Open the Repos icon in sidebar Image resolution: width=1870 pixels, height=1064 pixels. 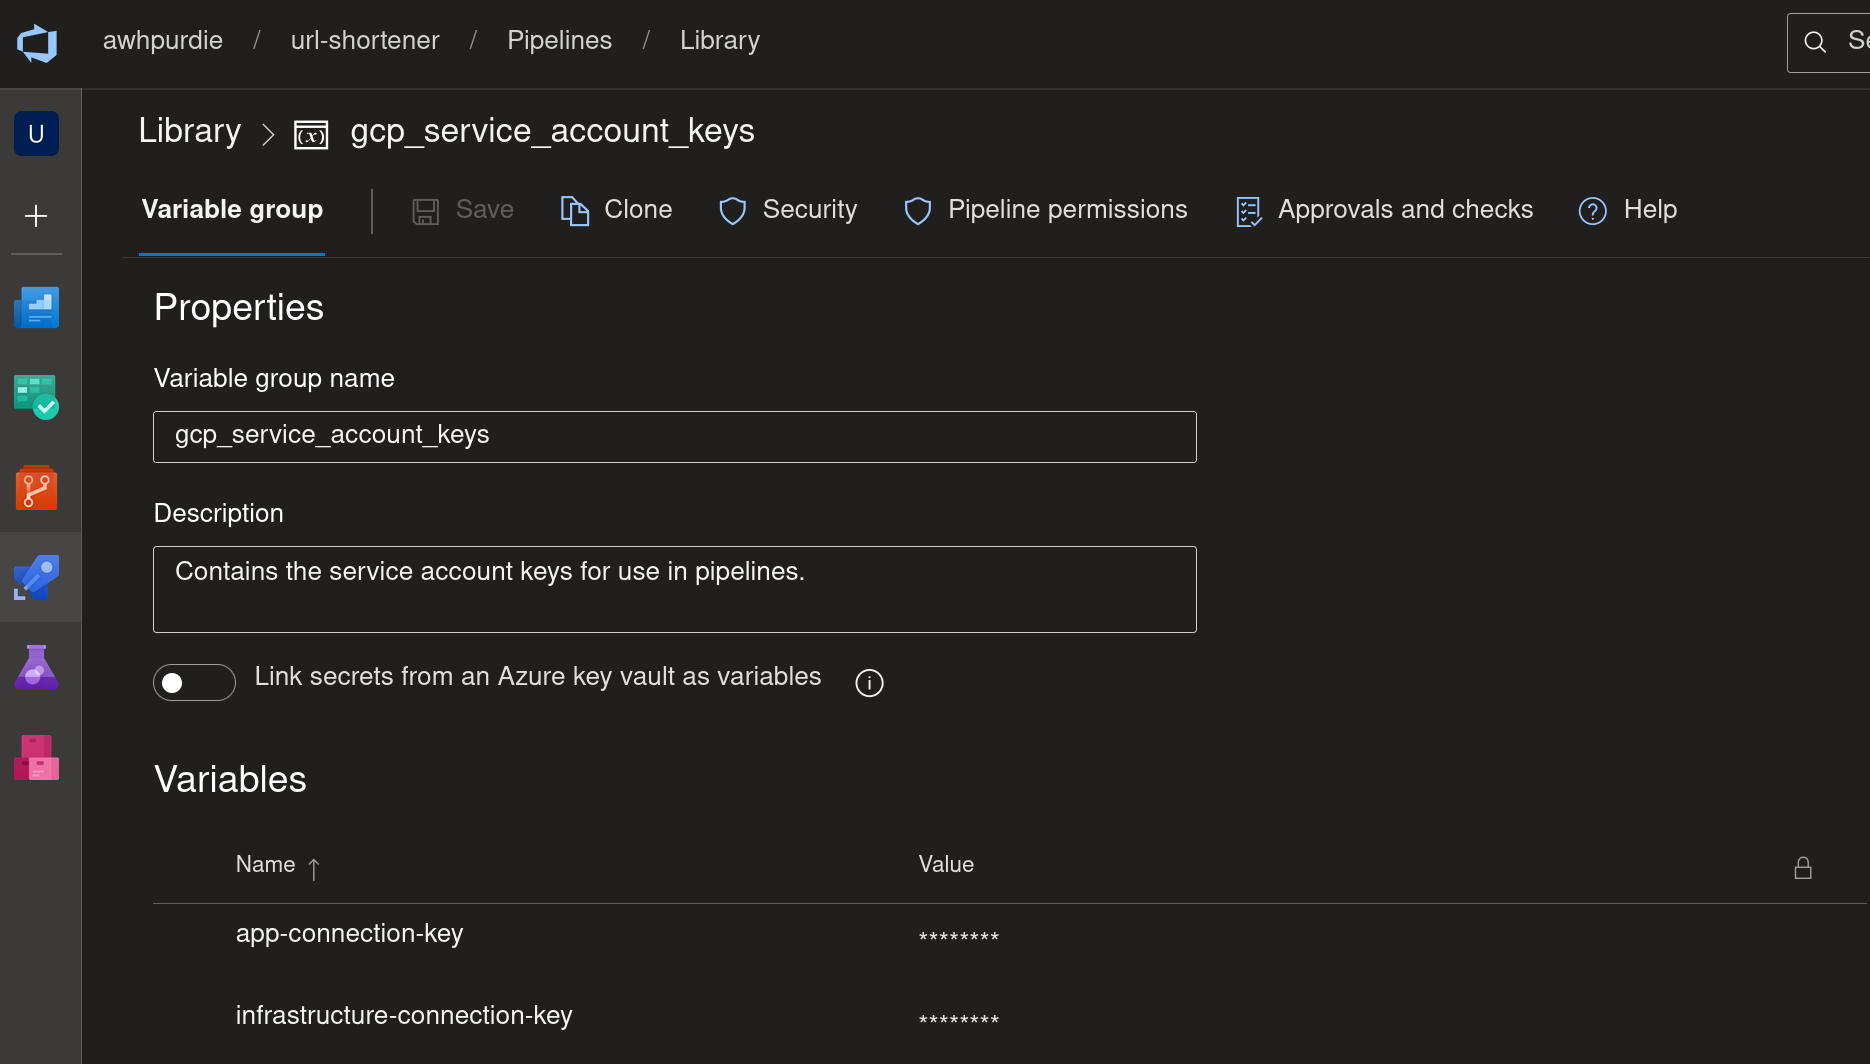pos(37,488)
